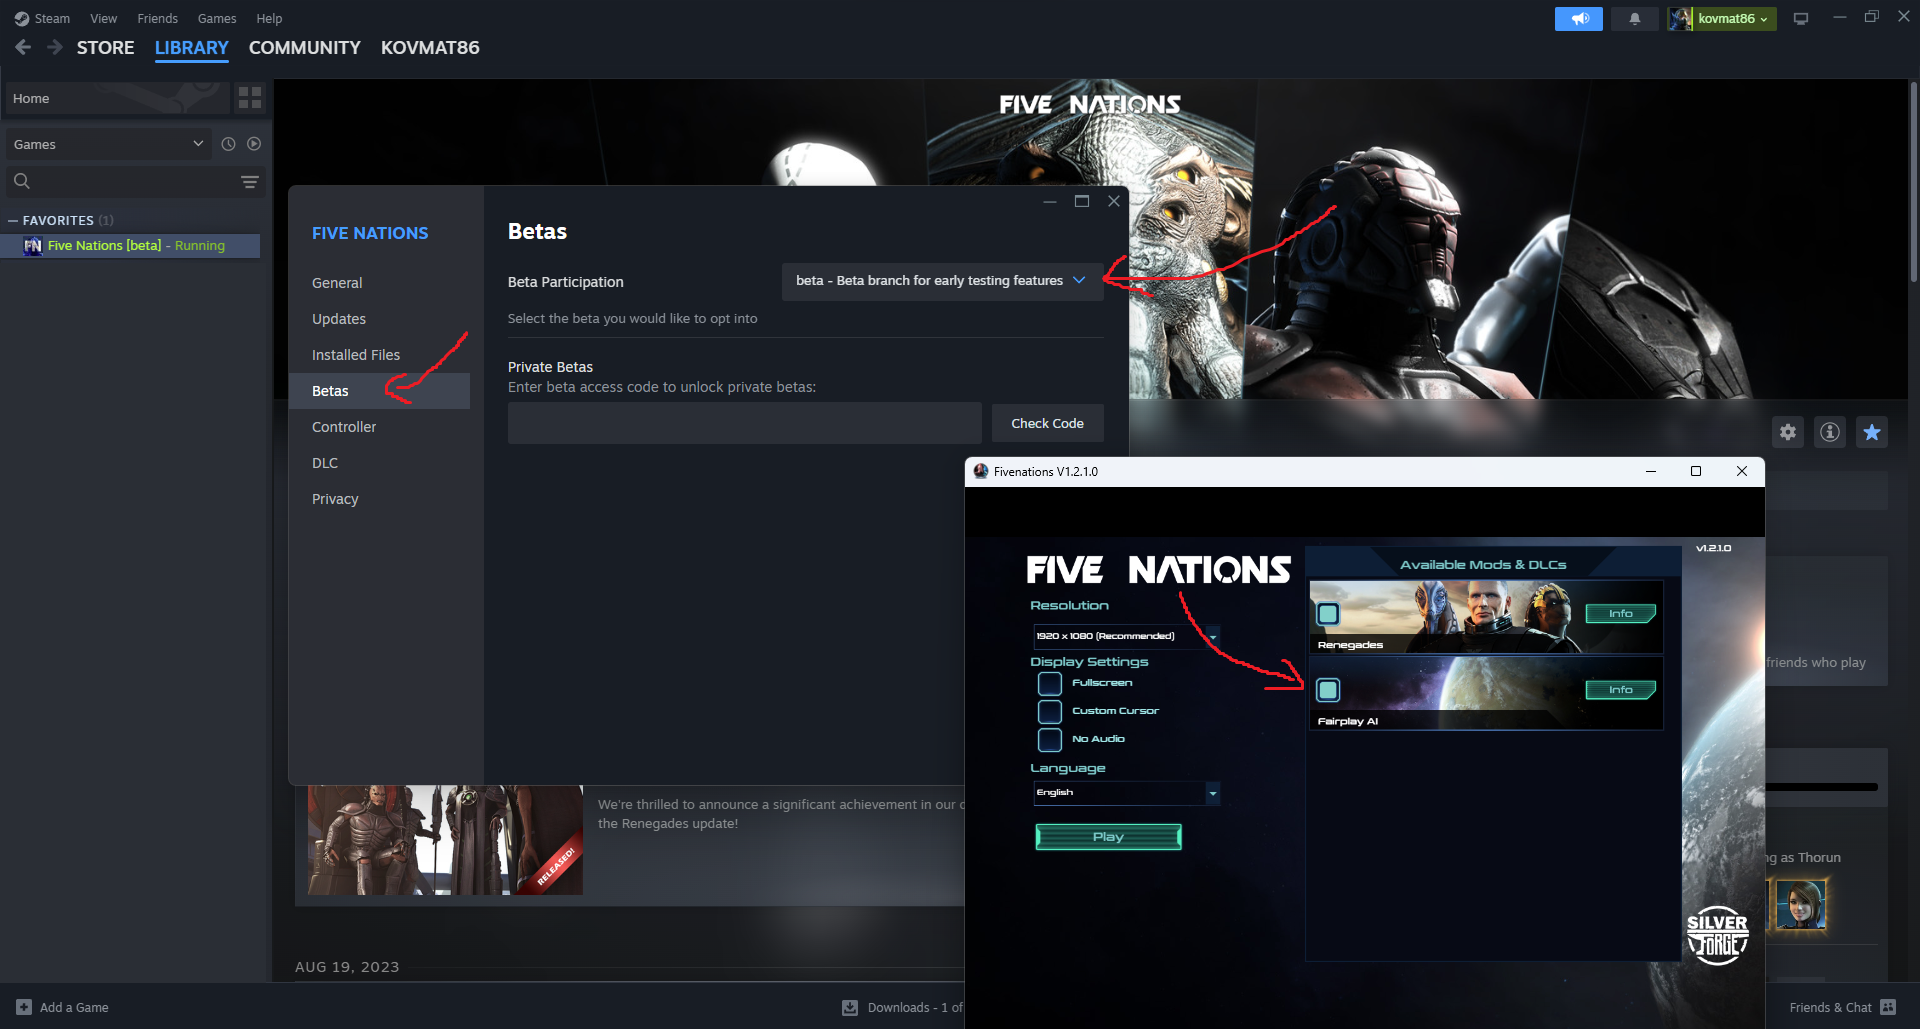Open library advanced filter icon

250,181
